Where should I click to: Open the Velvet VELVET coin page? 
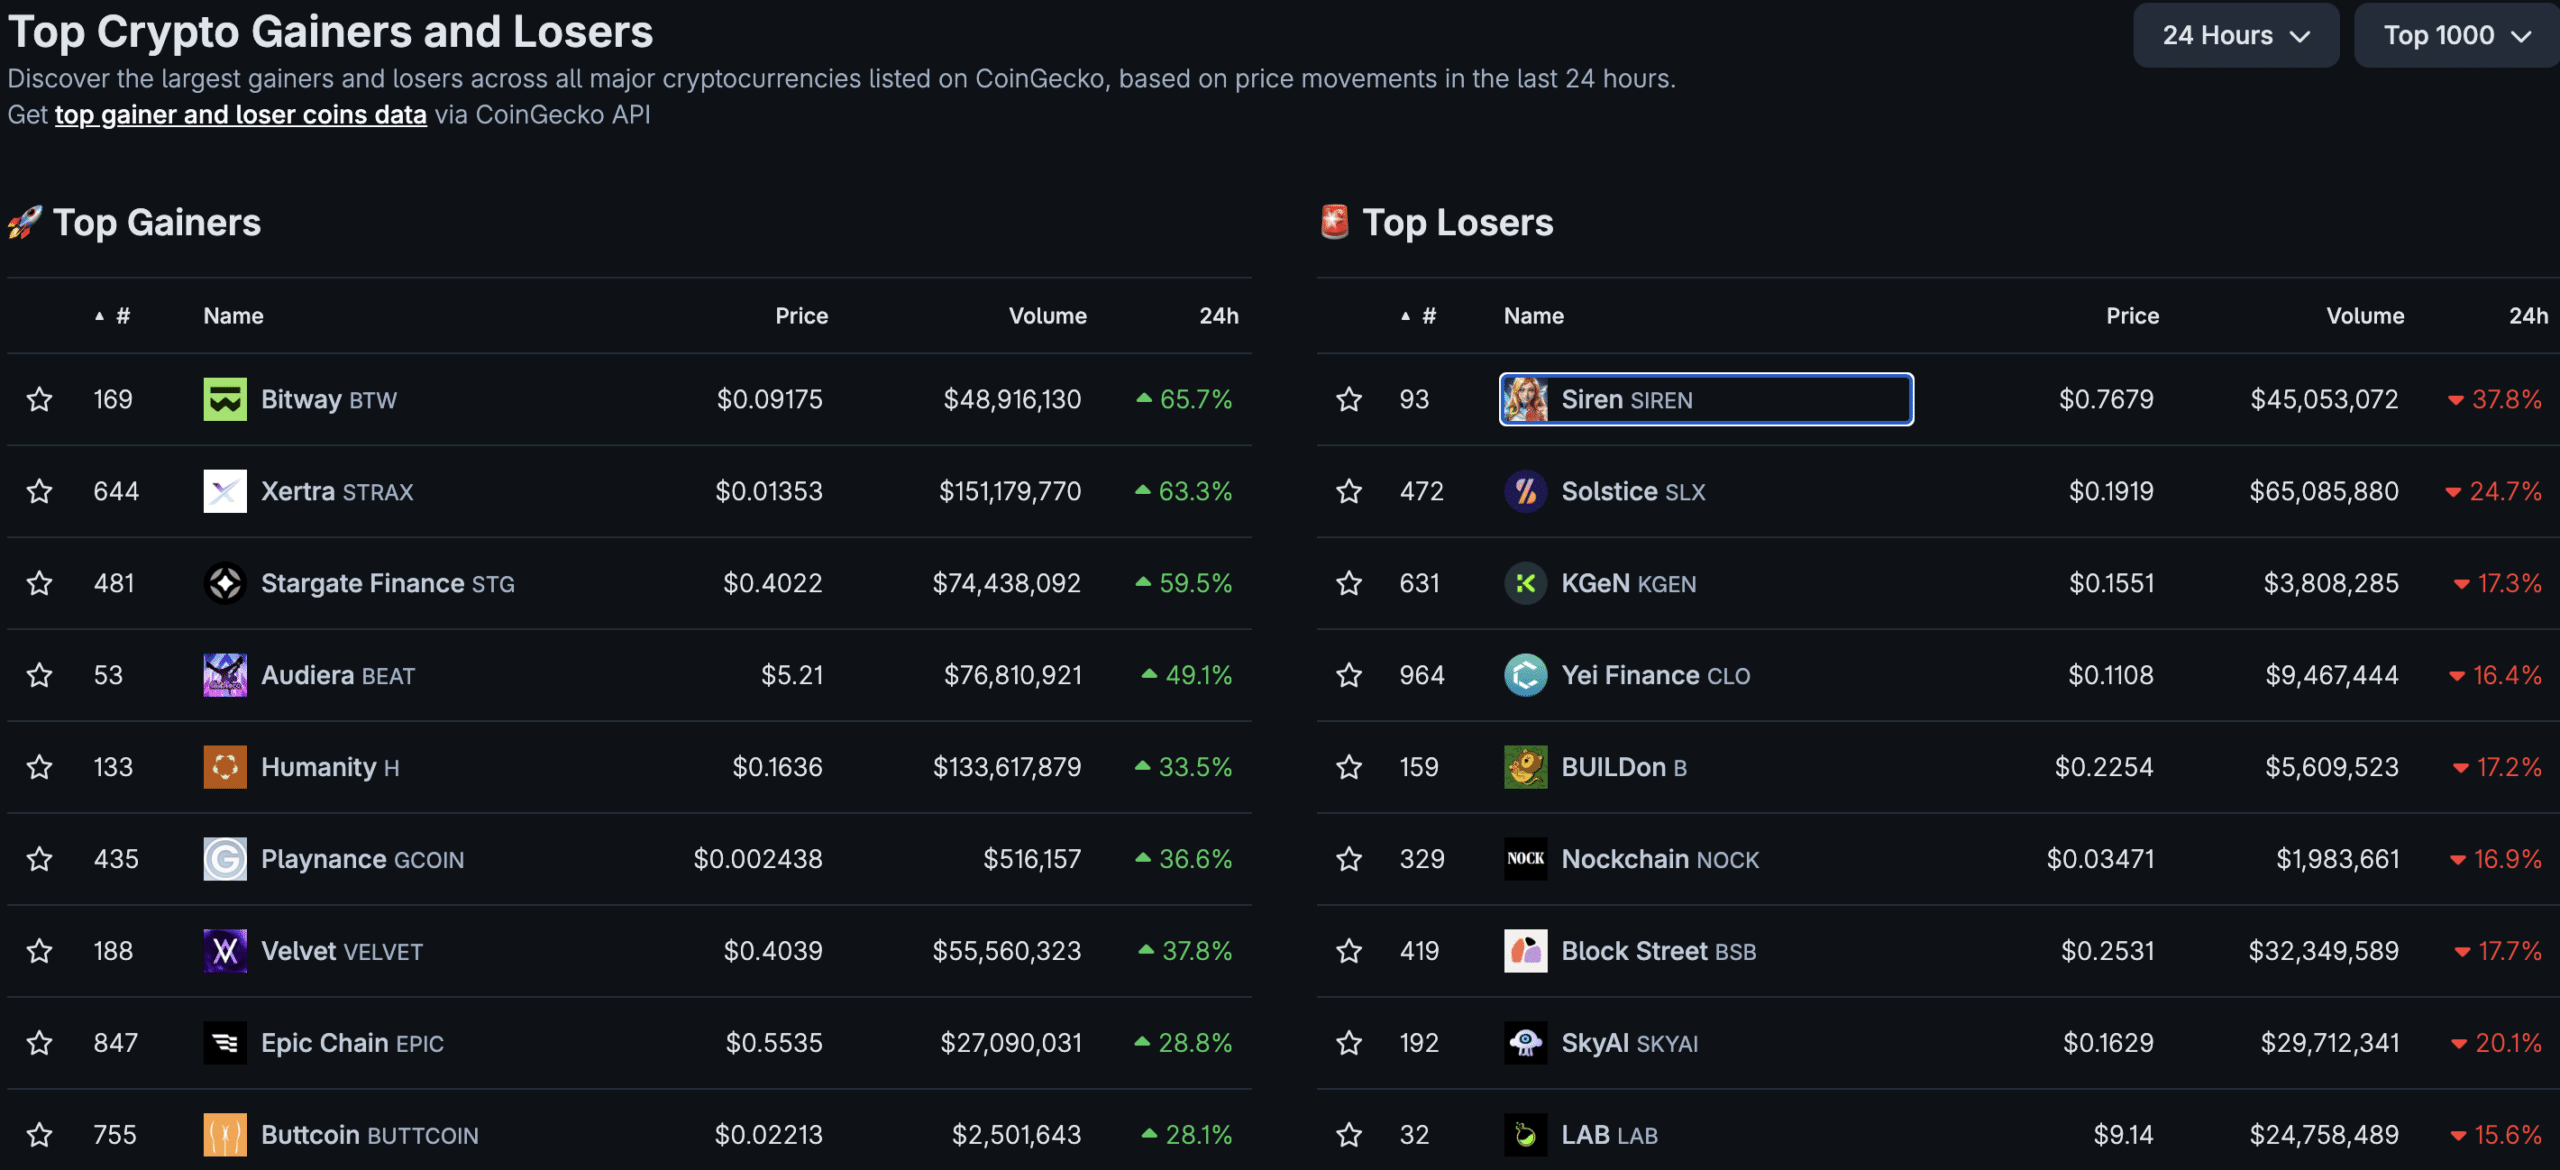pos(342,952)
